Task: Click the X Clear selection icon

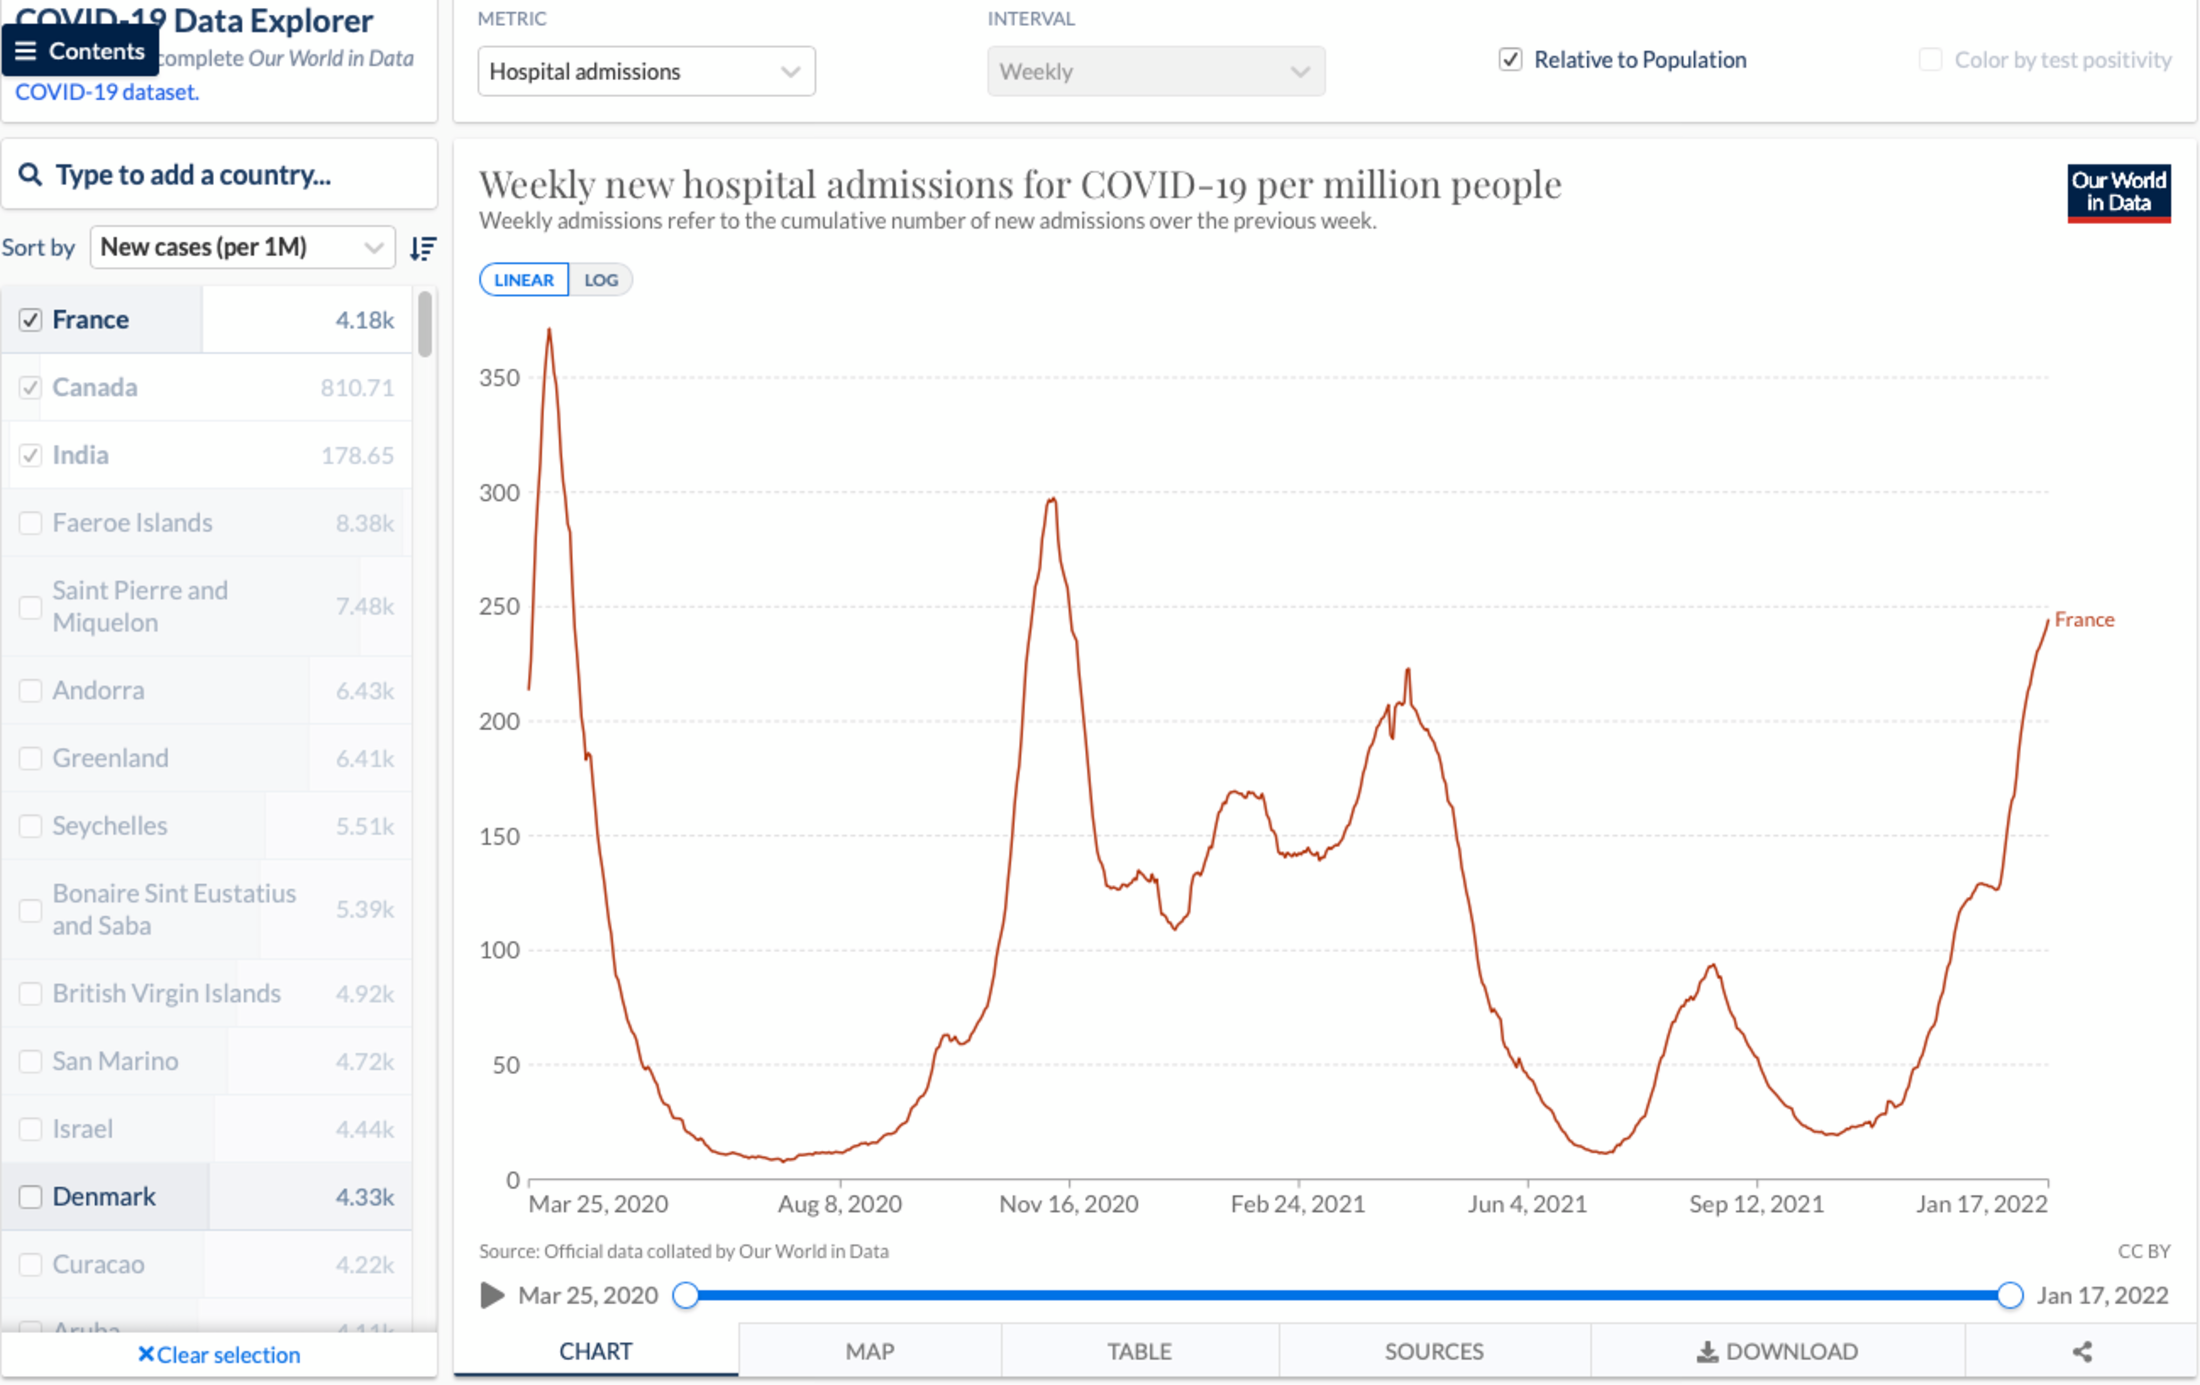Action: tap(146, 1354)
